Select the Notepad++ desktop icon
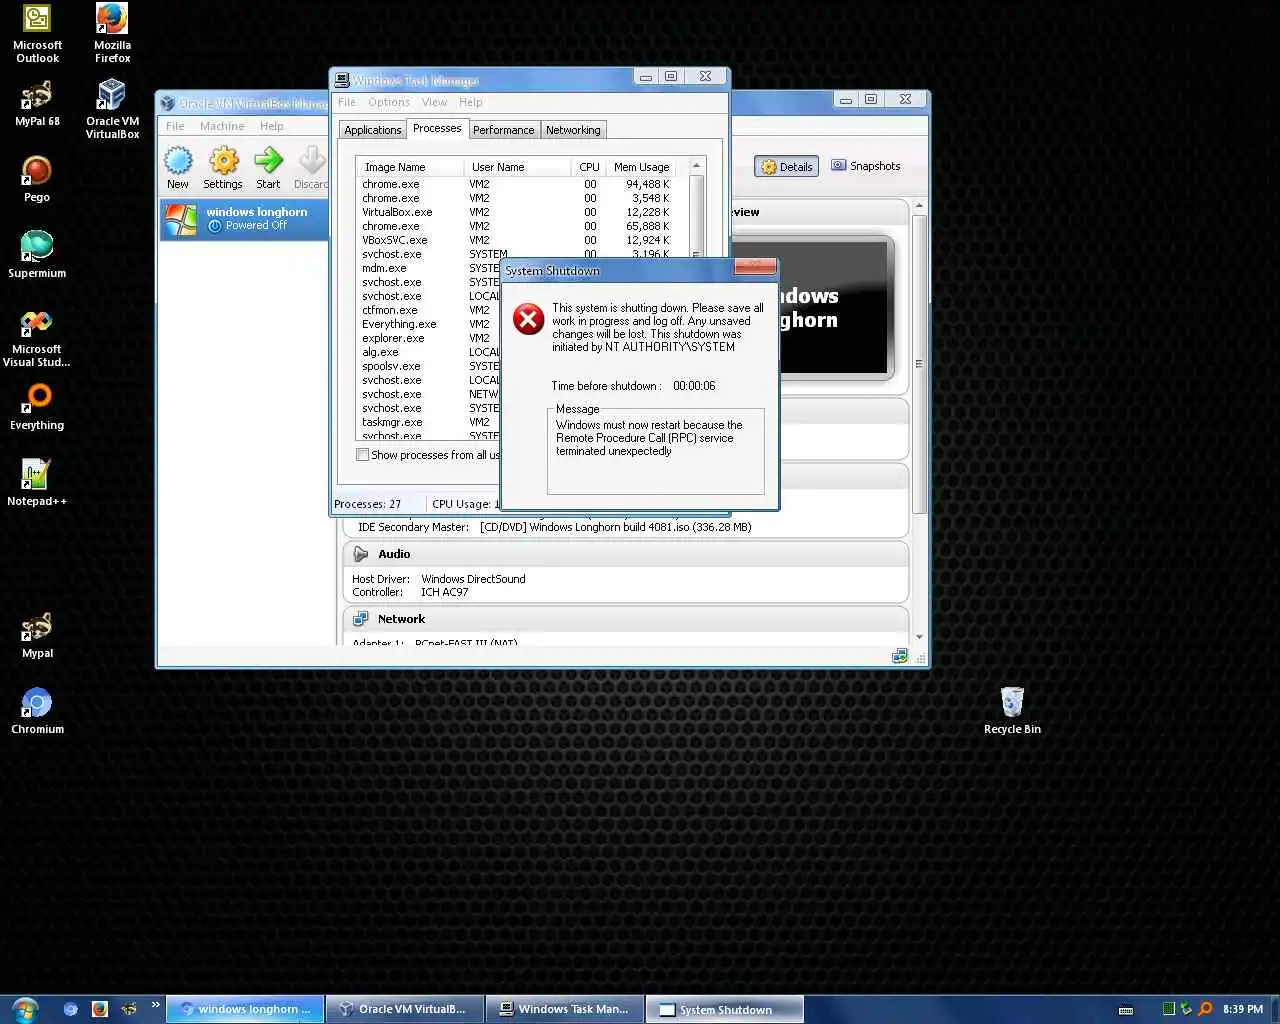1280x1024 pixels. tap(37, 483)
